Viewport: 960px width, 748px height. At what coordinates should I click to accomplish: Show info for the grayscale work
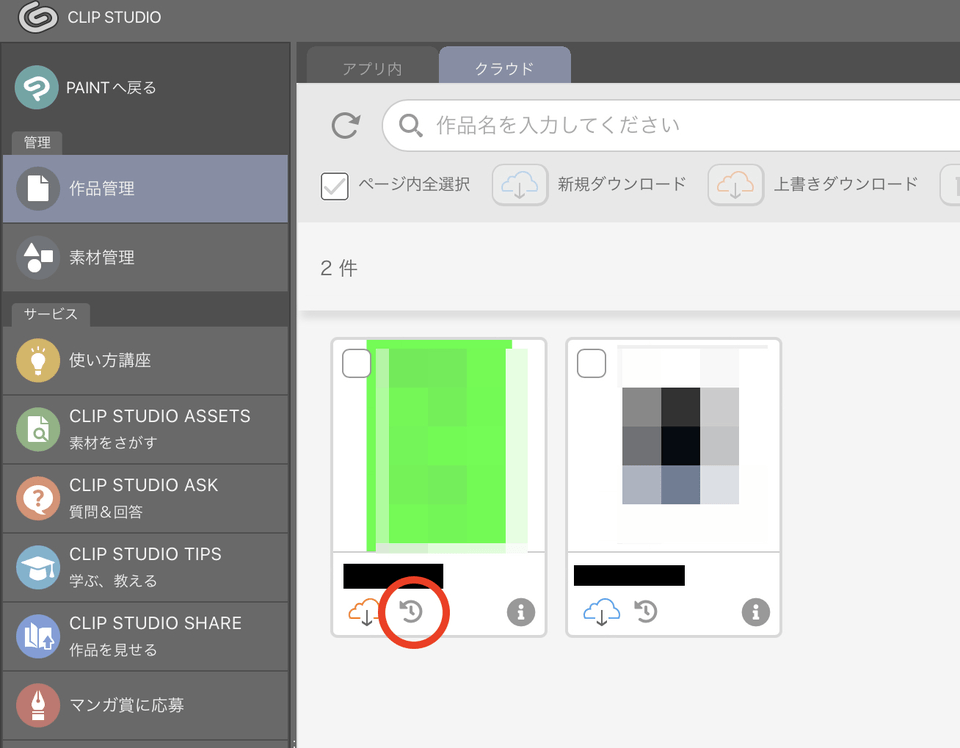point(756,612)
